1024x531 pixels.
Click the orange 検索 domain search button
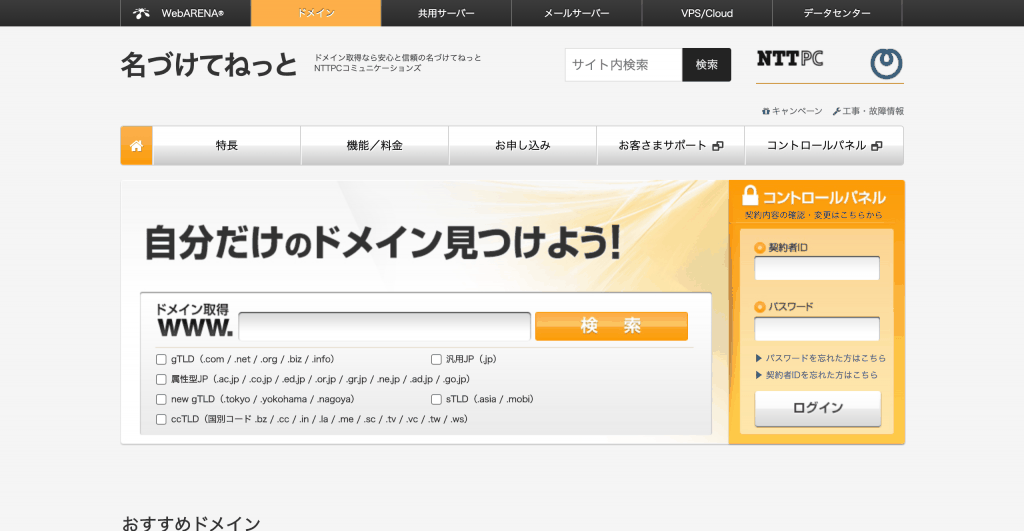(611, 326)
